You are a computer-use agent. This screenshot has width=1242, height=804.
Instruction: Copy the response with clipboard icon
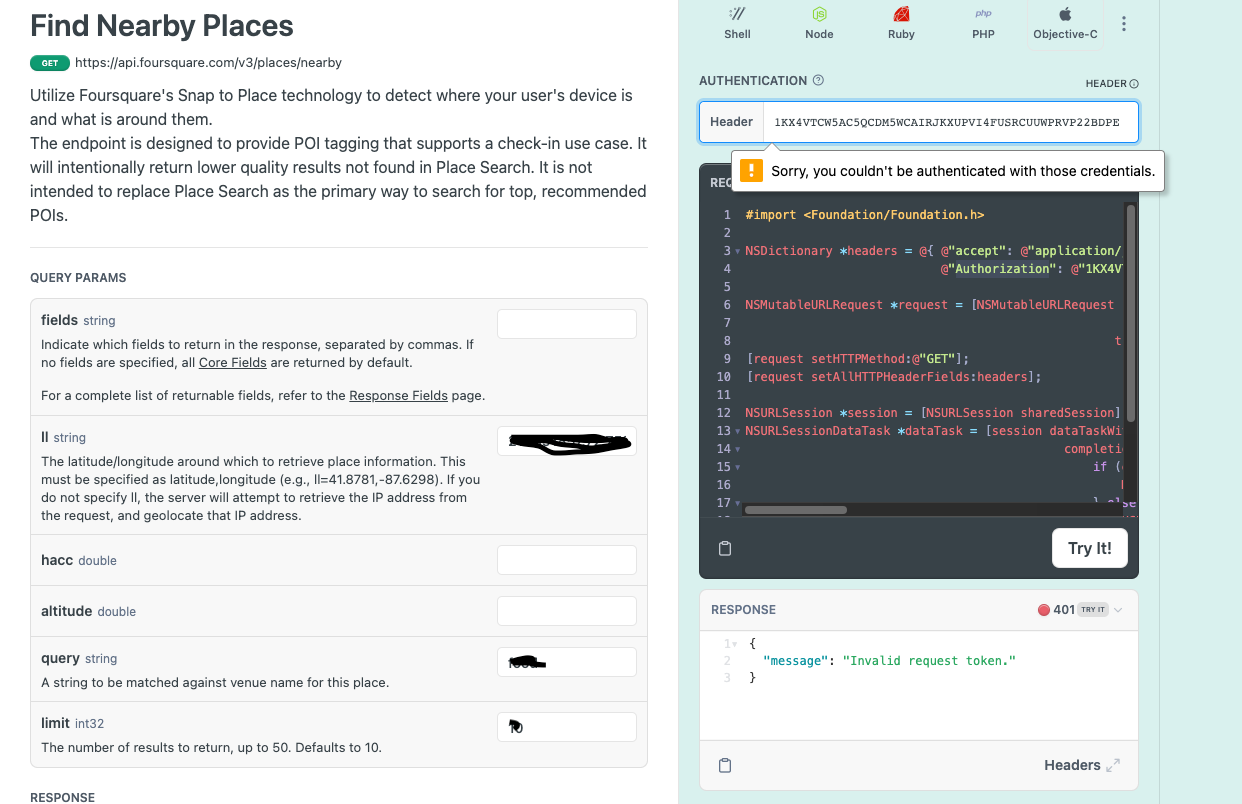[x=726, y=765]
